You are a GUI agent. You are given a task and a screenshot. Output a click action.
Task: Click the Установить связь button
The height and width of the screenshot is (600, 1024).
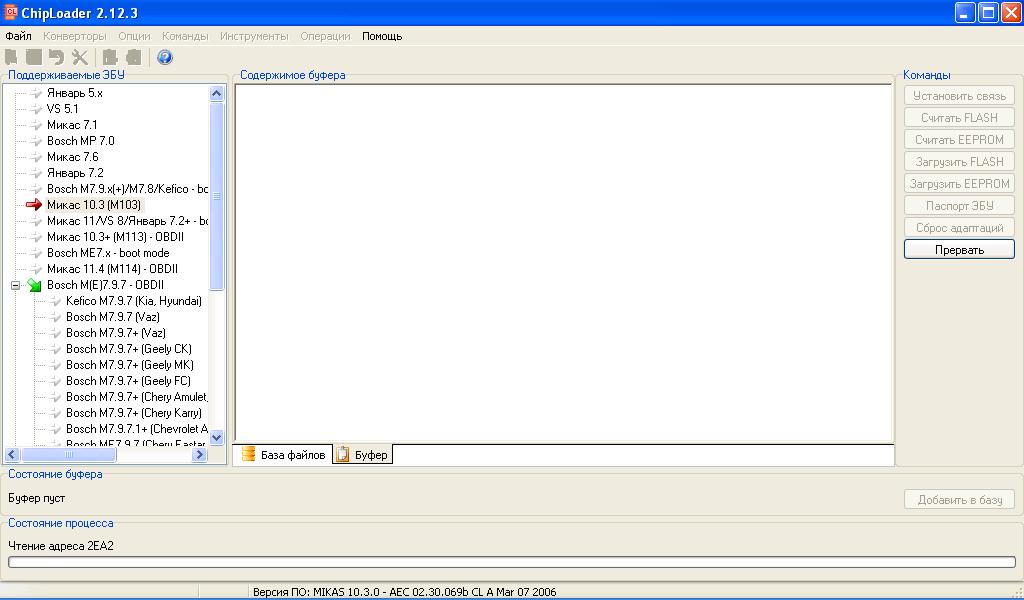(959, 96)
